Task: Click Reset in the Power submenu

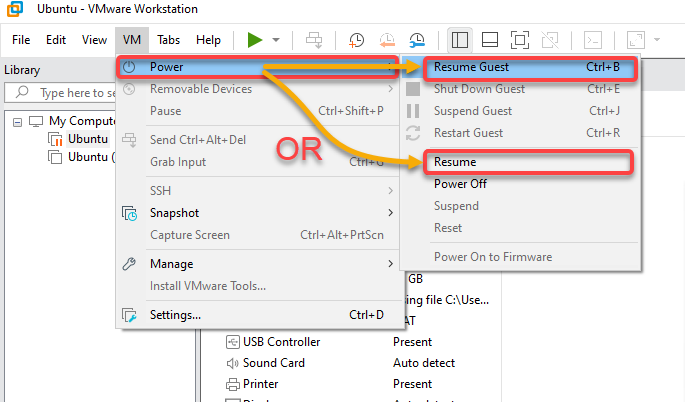Action: (521, 228)
